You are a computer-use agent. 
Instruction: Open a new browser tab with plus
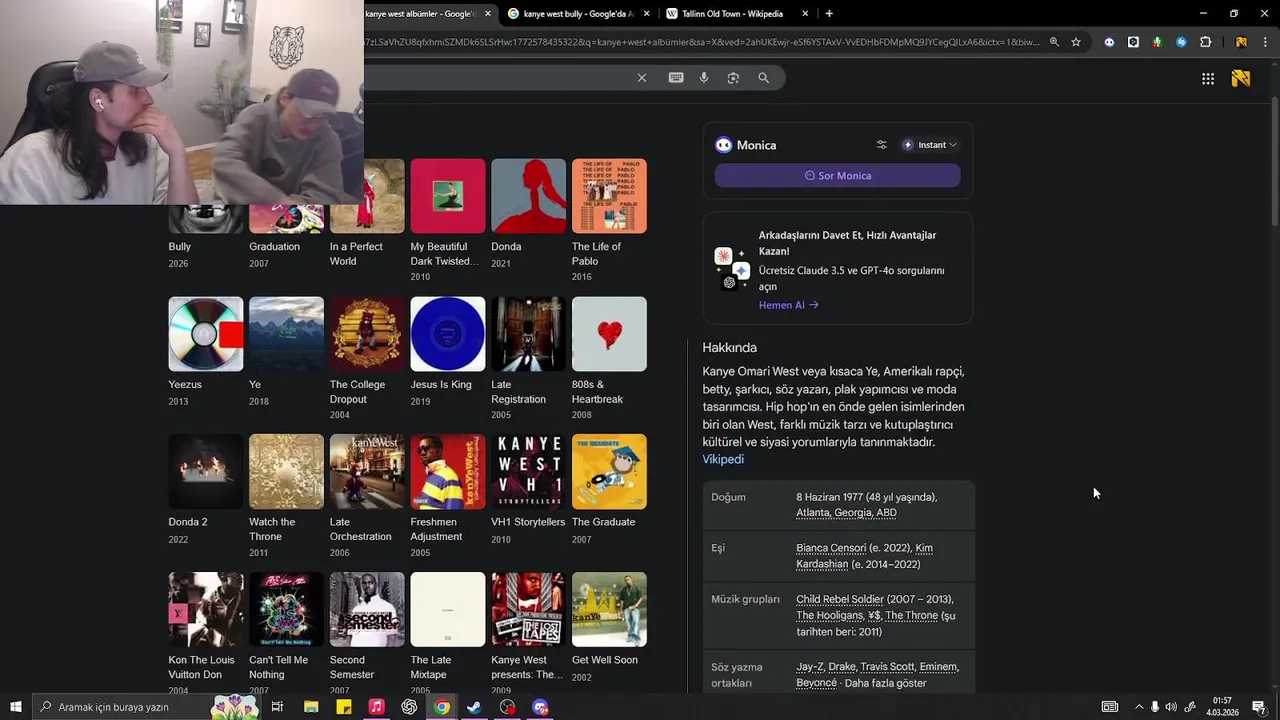(x=829, y=13)
